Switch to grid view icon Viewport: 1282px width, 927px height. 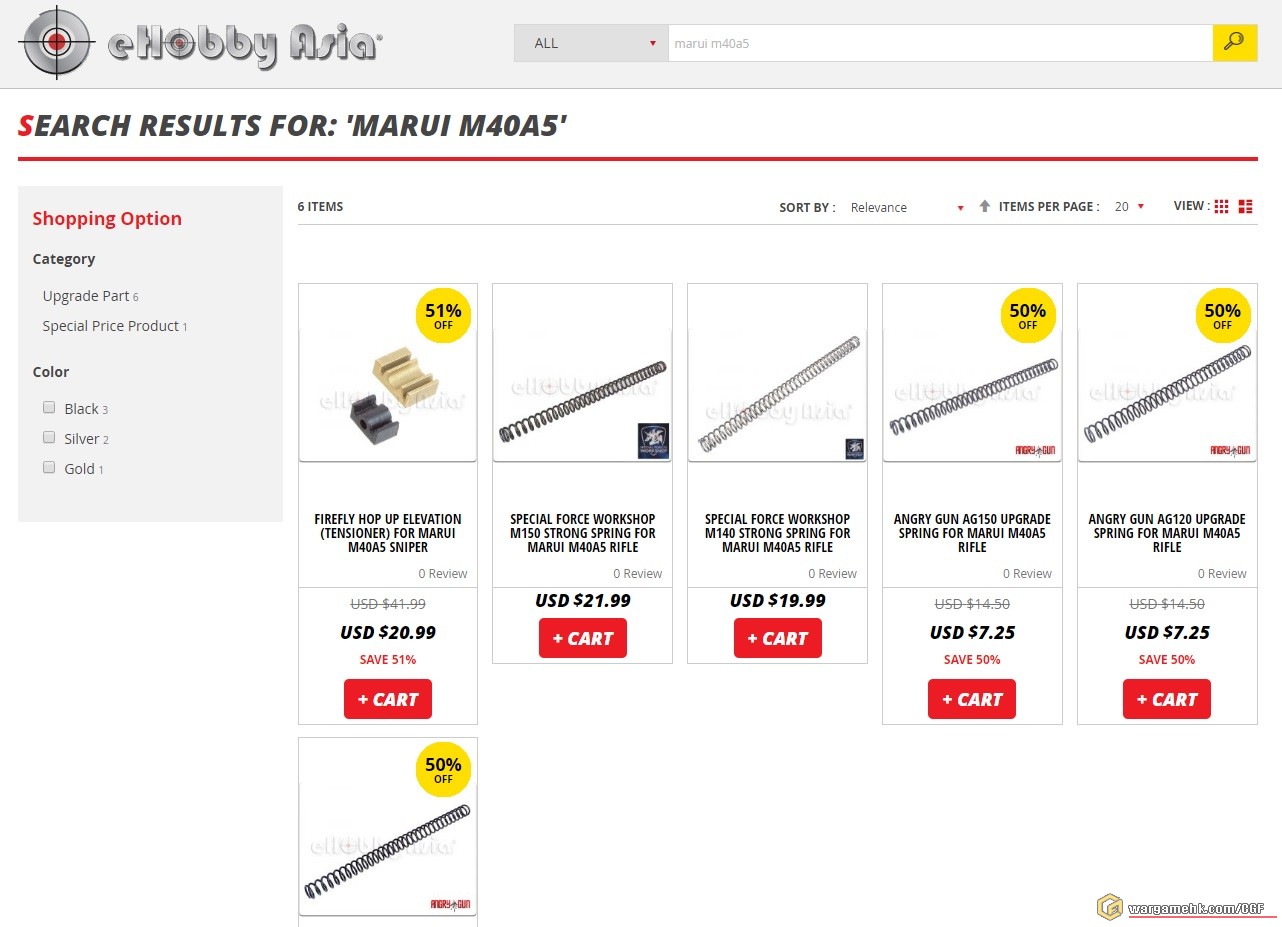[x=1221, y=207]
